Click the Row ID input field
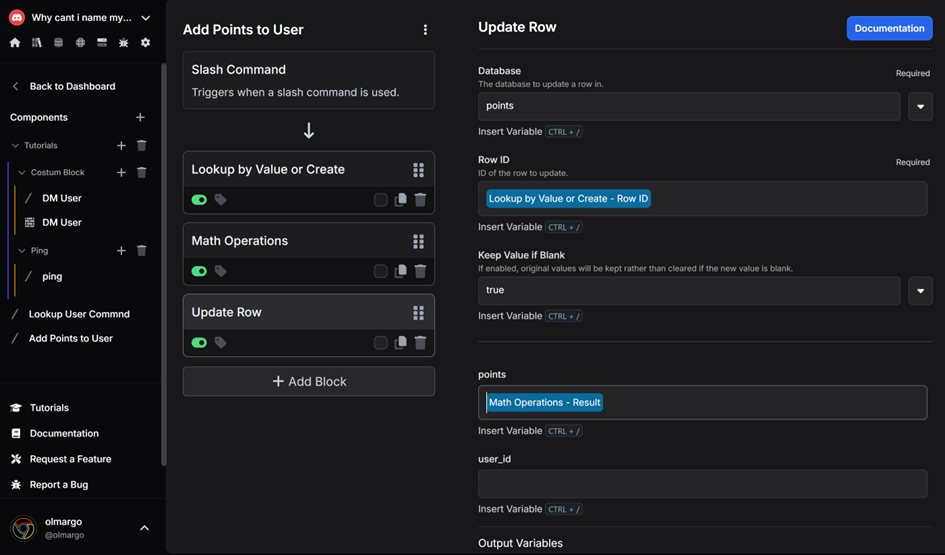945x555 pixels. pyautogui.click(x=702, y=199)
